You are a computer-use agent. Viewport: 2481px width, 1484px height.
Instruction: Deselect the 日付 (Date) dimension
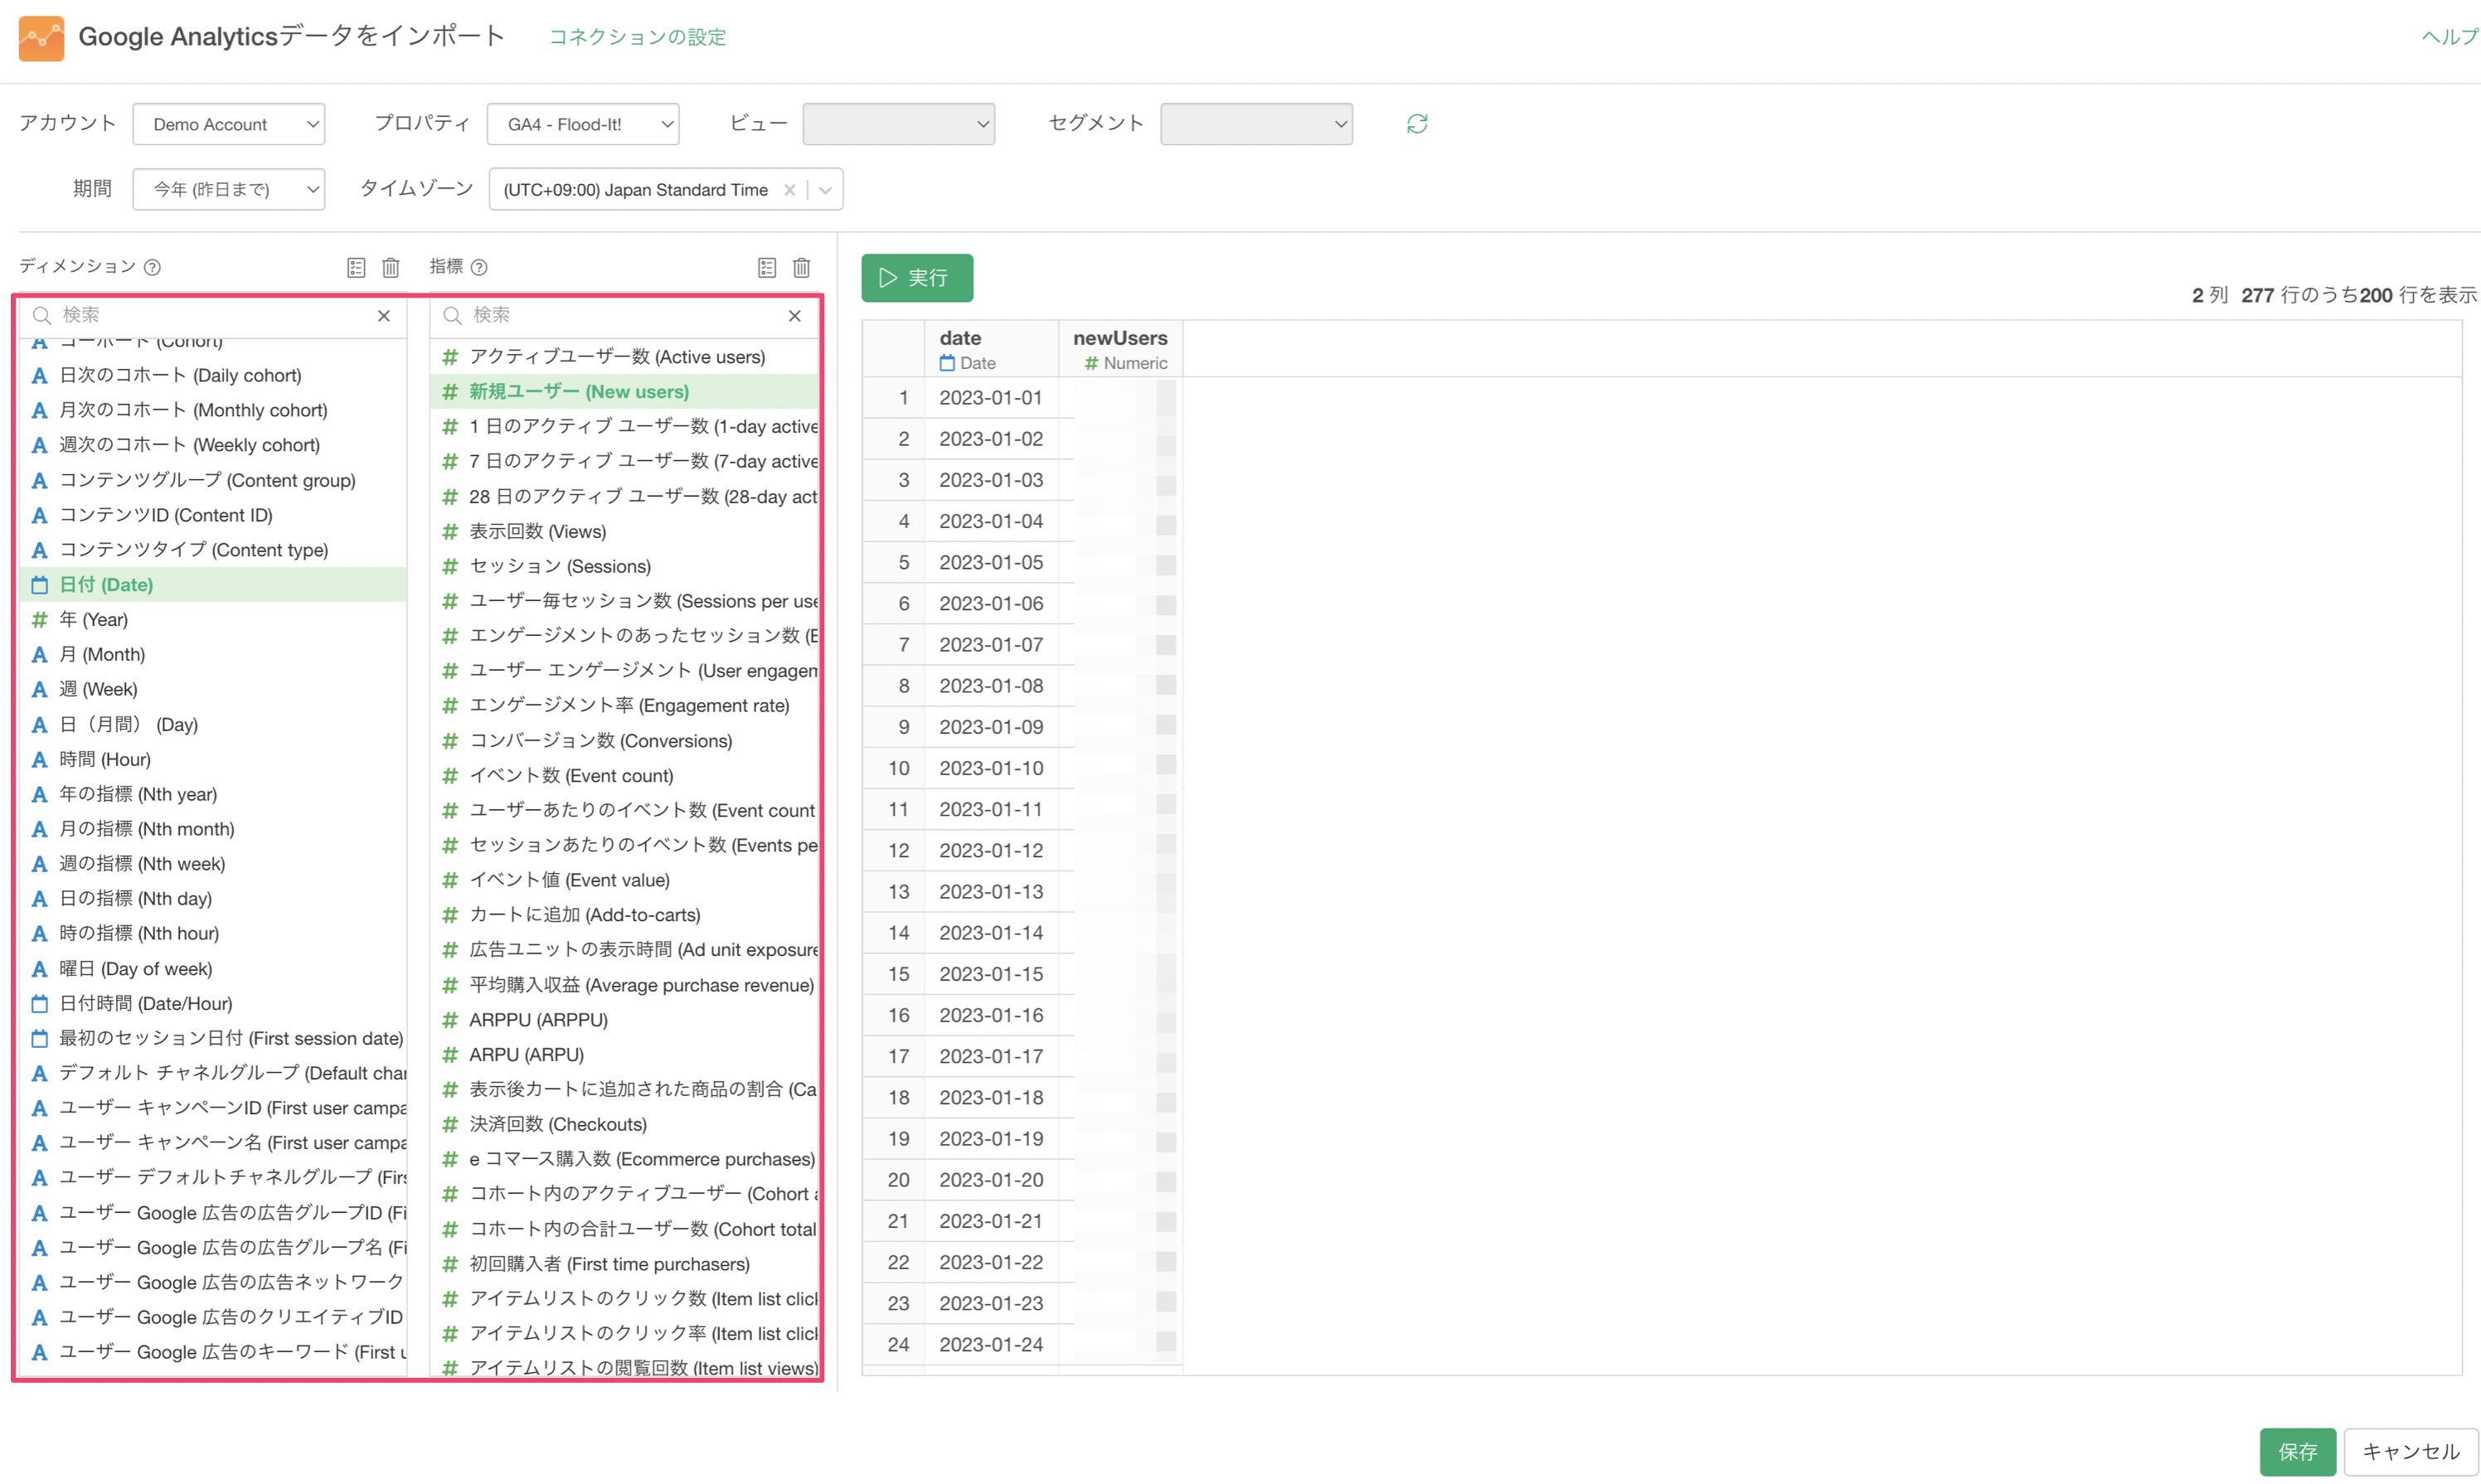pos(212,585)
